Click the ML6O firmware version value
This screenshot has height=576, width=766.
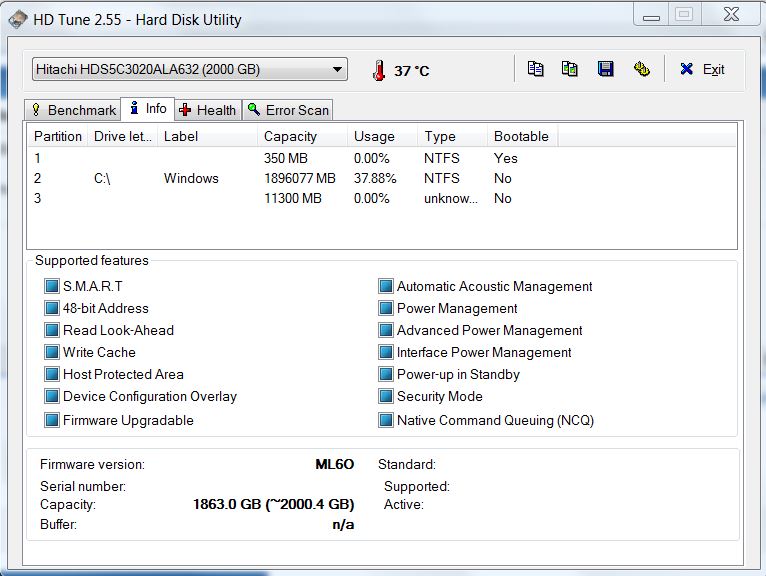tap(335, 464)
